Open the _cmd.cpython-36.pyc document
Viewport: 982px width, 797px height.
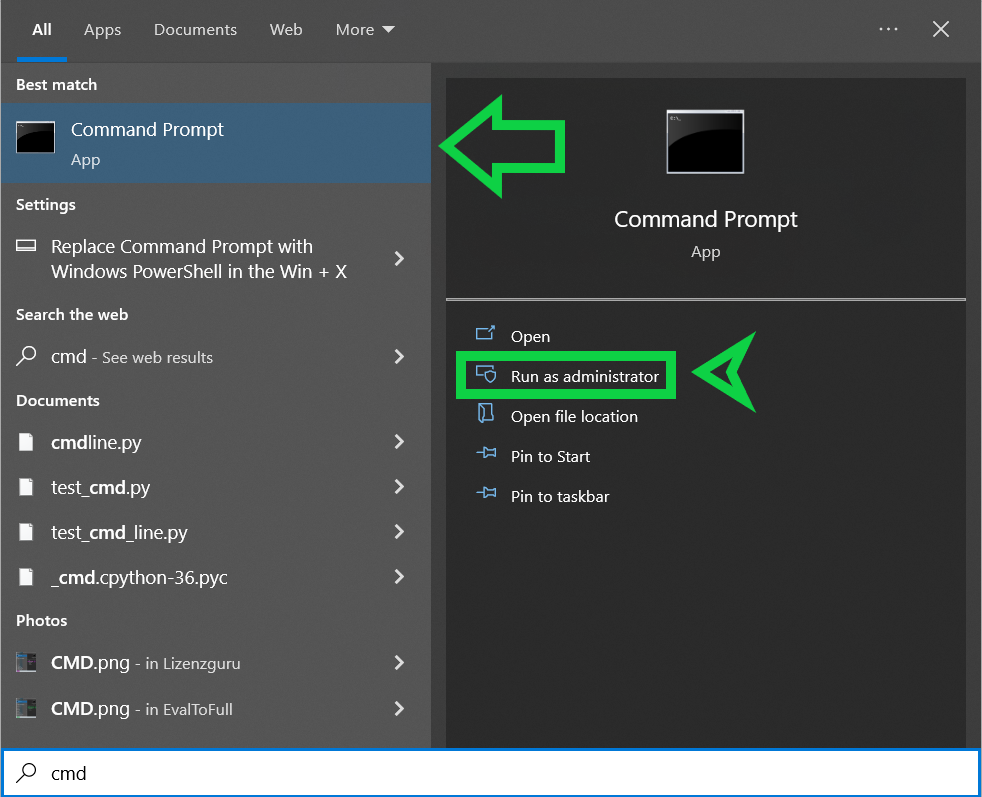click(x=216, y=577)
